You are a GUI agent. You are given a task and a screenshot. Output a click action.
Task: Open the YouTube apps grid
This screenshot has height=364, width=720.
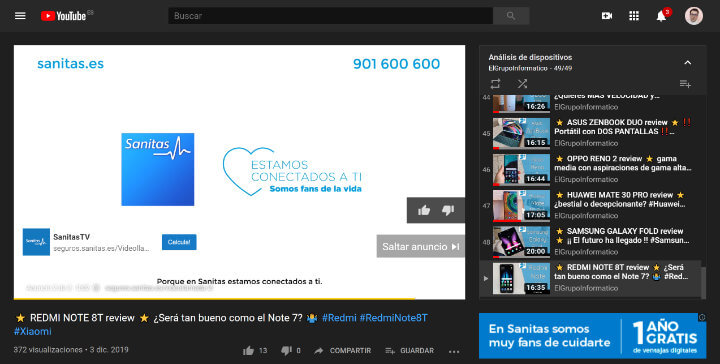click(x=634, y=16)
